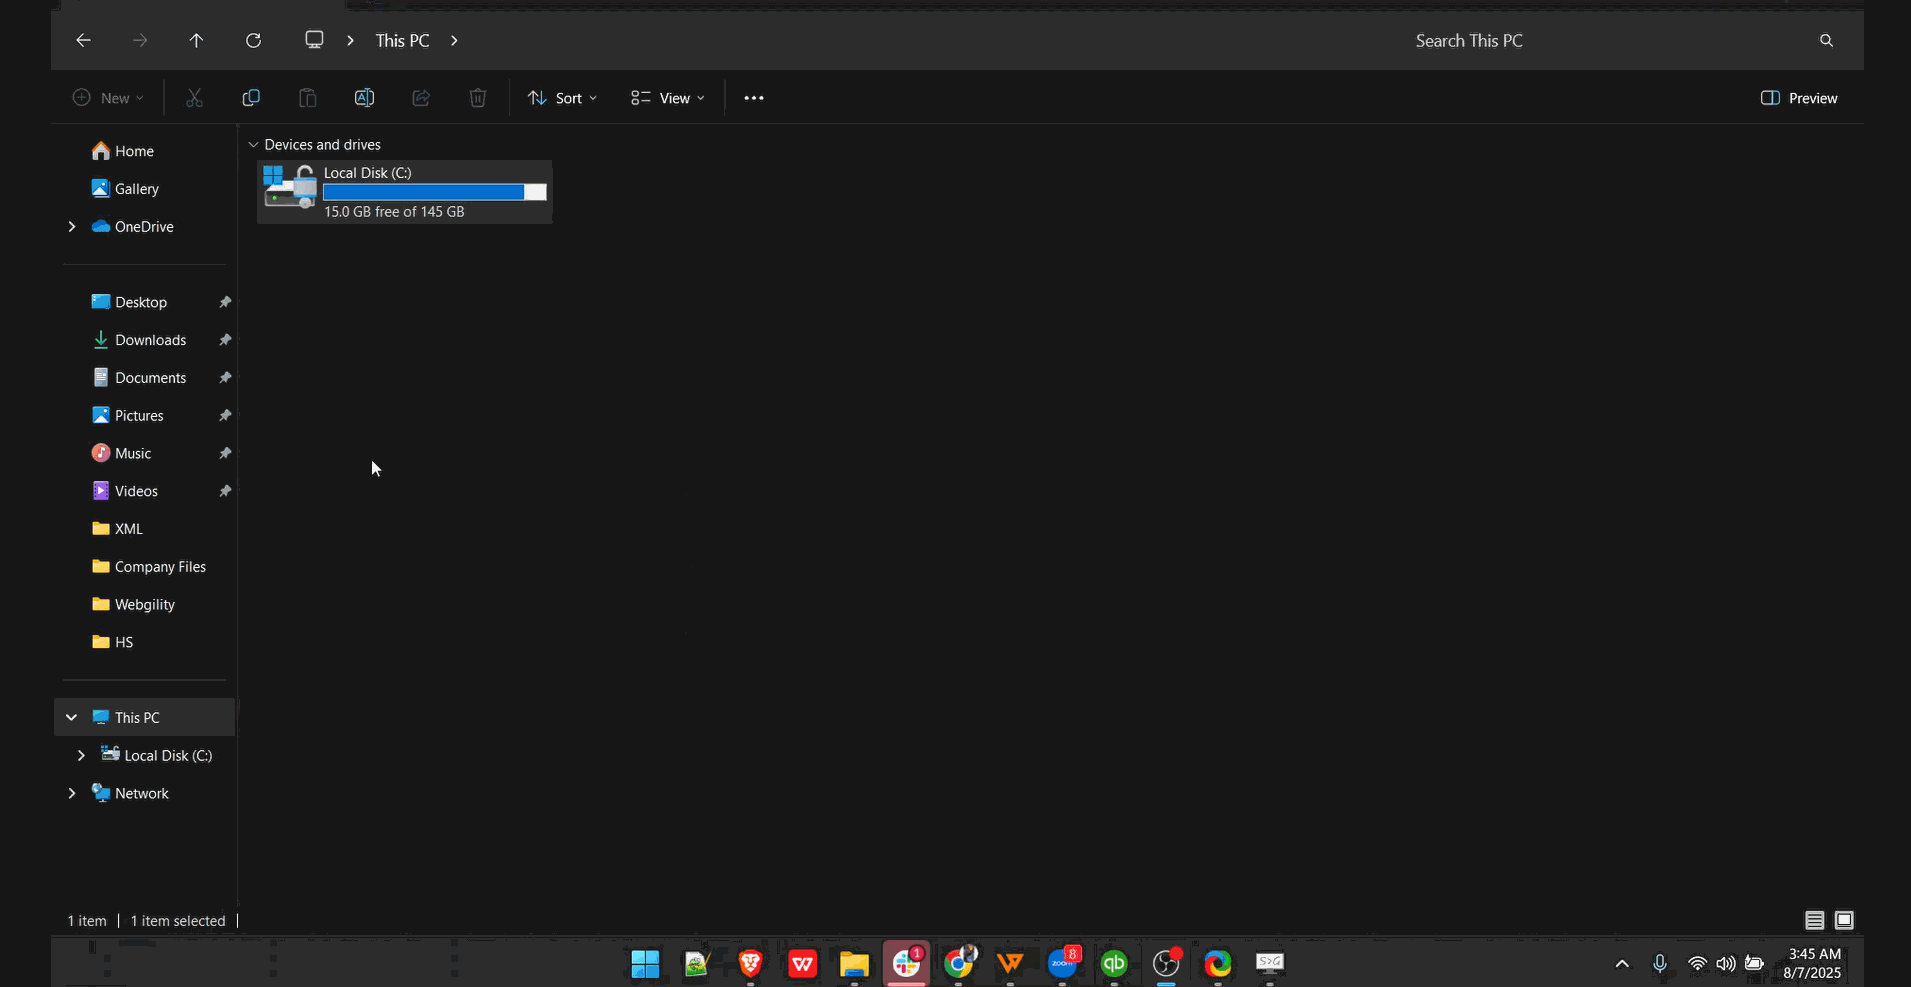Click the Local Disk (C:) storage usage bar
1911x987 pixels.
click(x=434, y=192)
